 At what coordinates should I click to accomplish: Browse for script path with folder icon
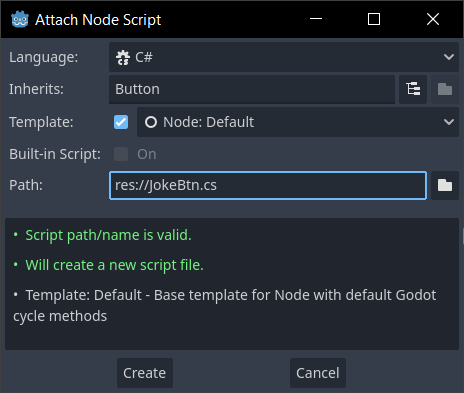(x=445, y=185)
